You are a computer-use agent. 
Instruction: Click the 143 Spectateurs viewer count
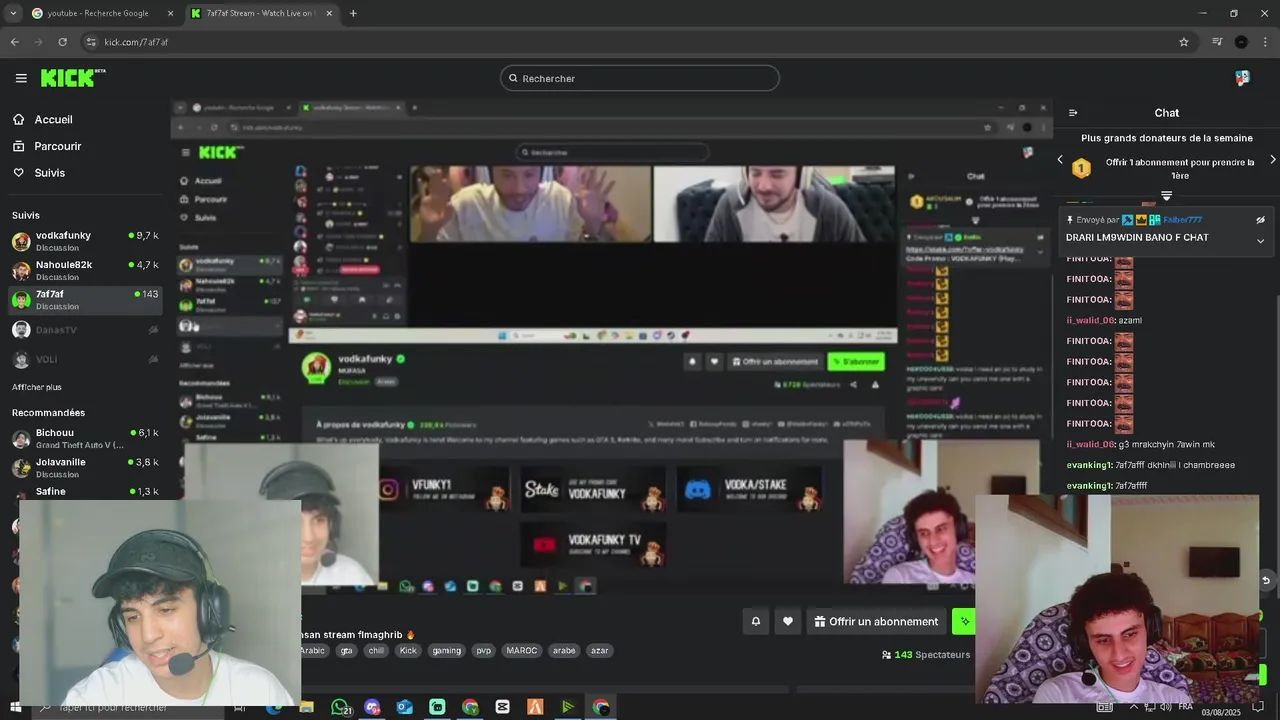pos(926,655)
